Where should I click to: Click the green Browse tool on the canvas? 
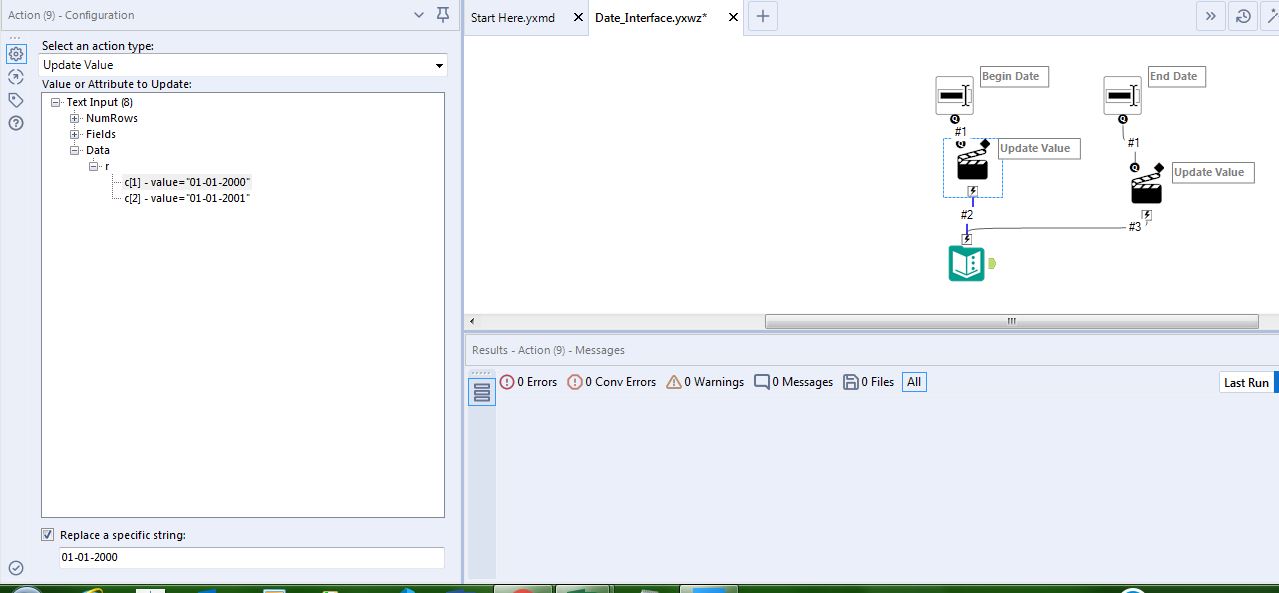965,263
